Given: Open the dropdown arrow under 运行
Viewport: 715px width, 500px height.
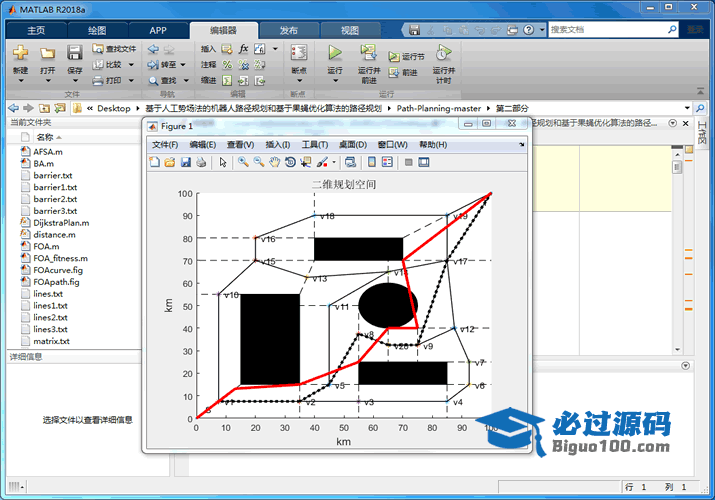Looking at the screenshot, I should pyautogui.click(x=335, y=81).
